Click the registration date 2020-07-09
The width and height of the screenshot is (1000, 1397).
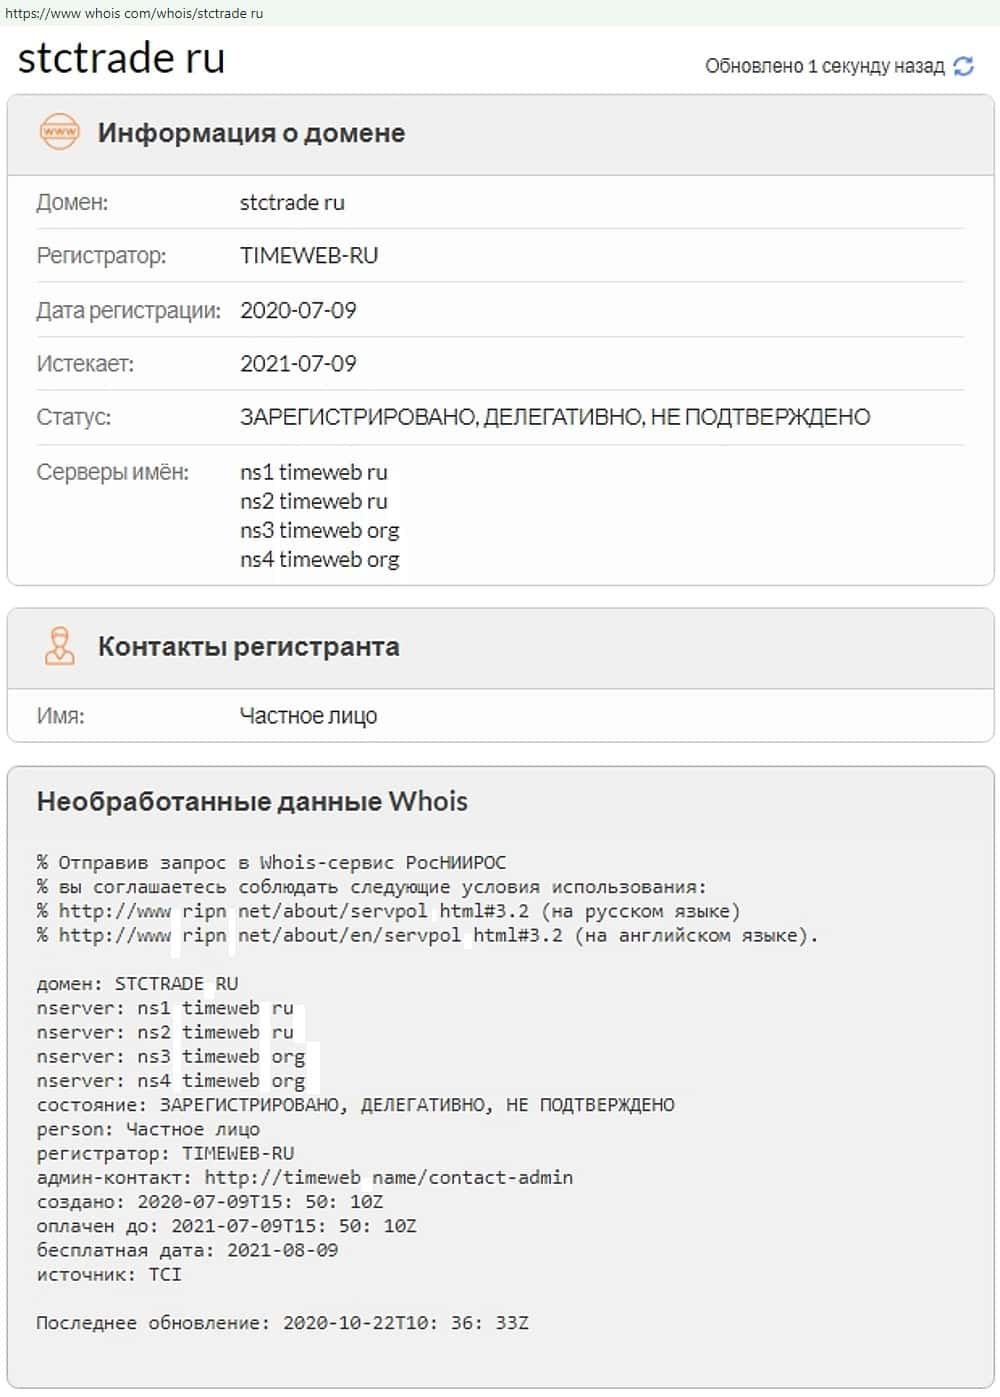coord(298,310)
